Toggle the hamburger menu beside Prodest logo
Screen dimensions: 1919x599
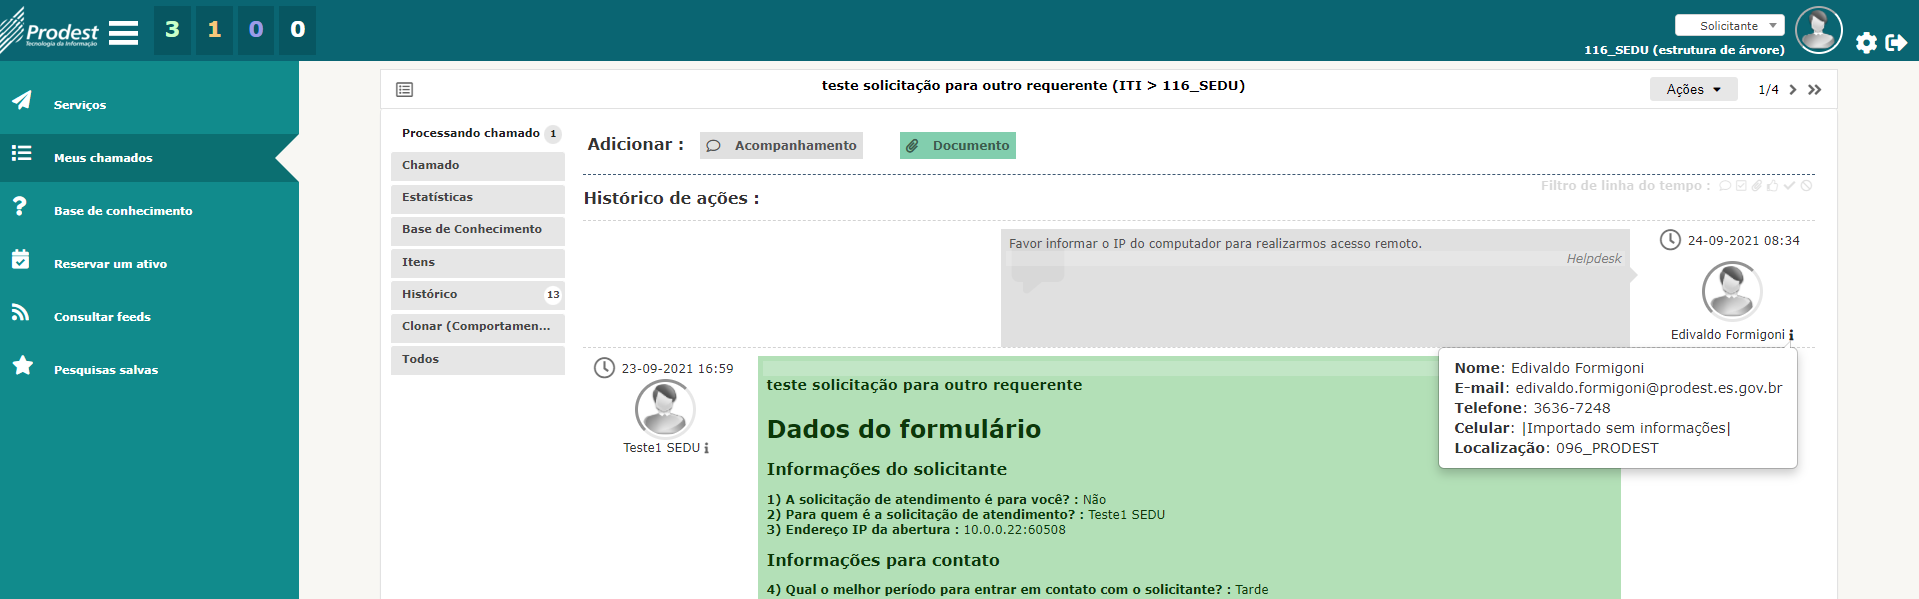(x=123, y=33)
